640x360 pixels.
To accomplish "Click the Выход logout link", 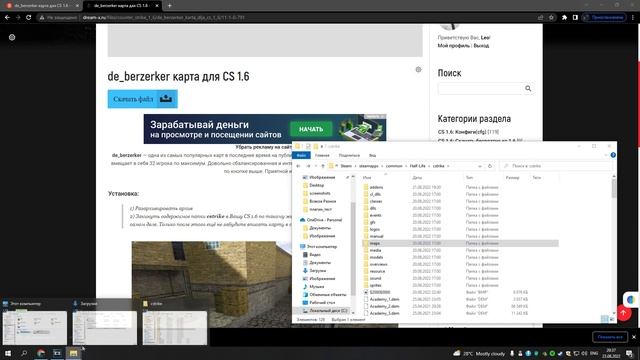I will 481,46.
